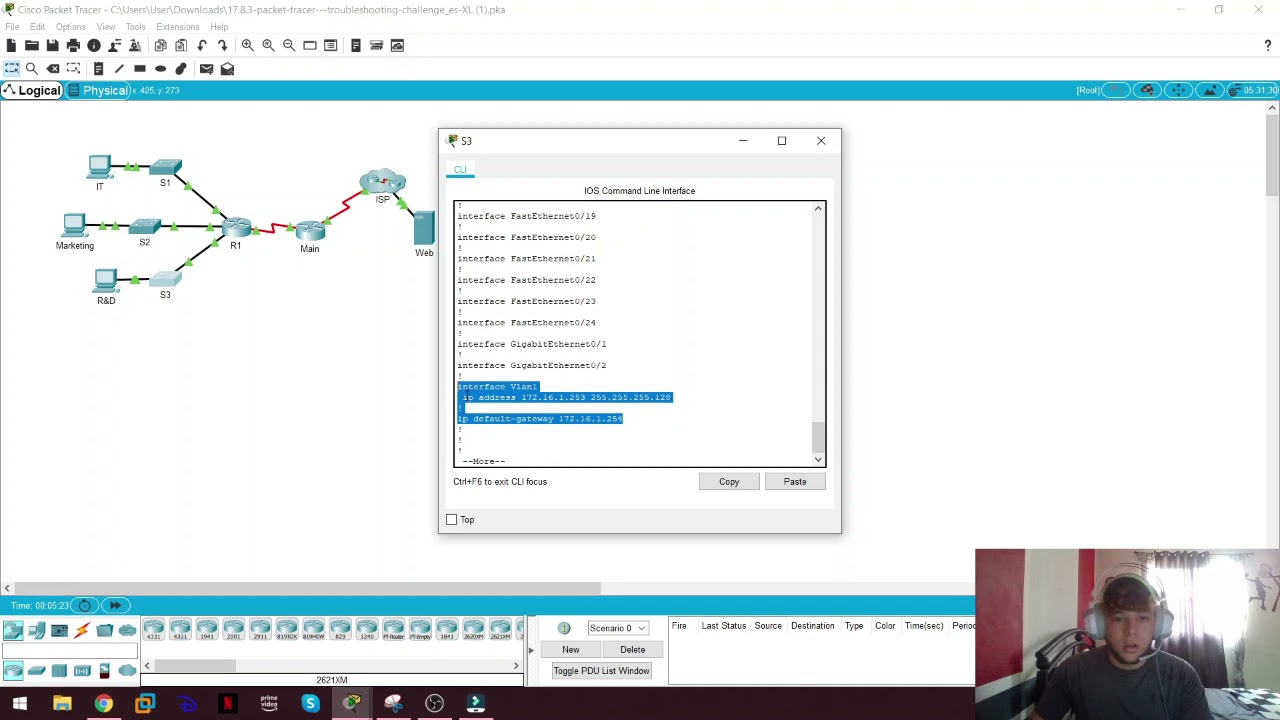1280x720 pixels.
Task: Open the Tools menu
Action: pyautogui.click(x=135, y=27)
